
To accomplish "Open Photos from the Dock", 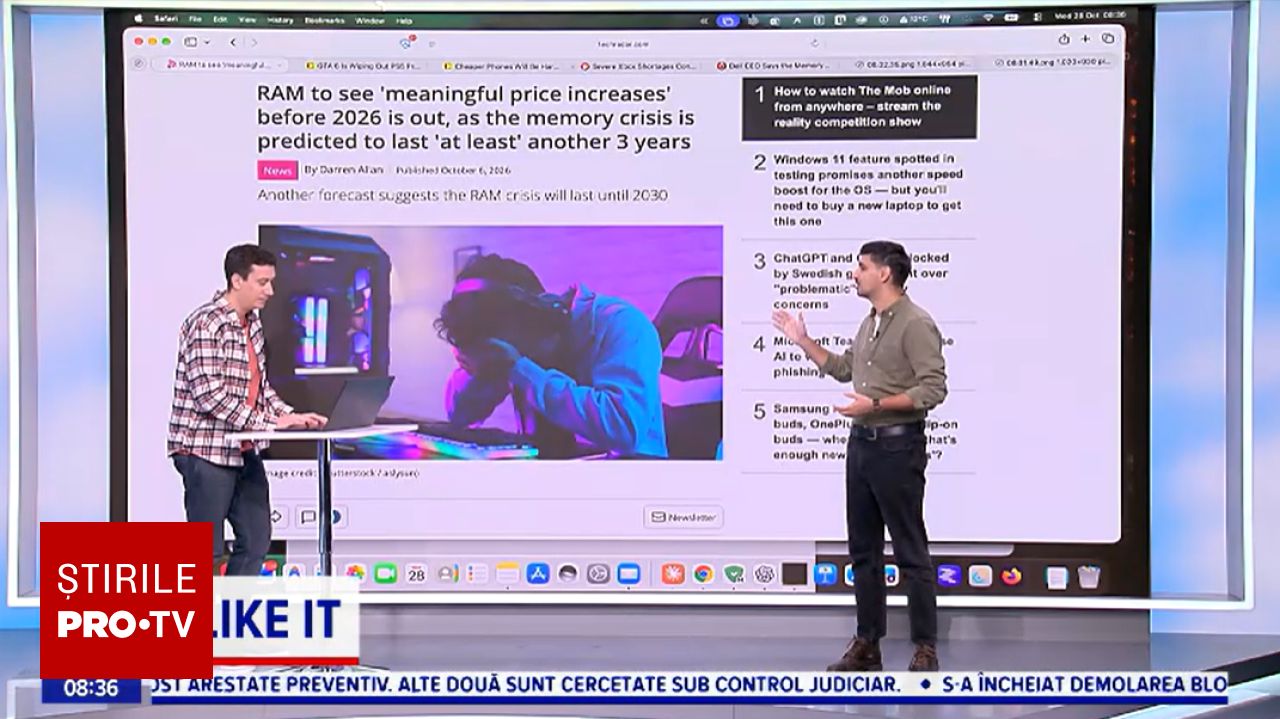I will [x=356, y=573].
